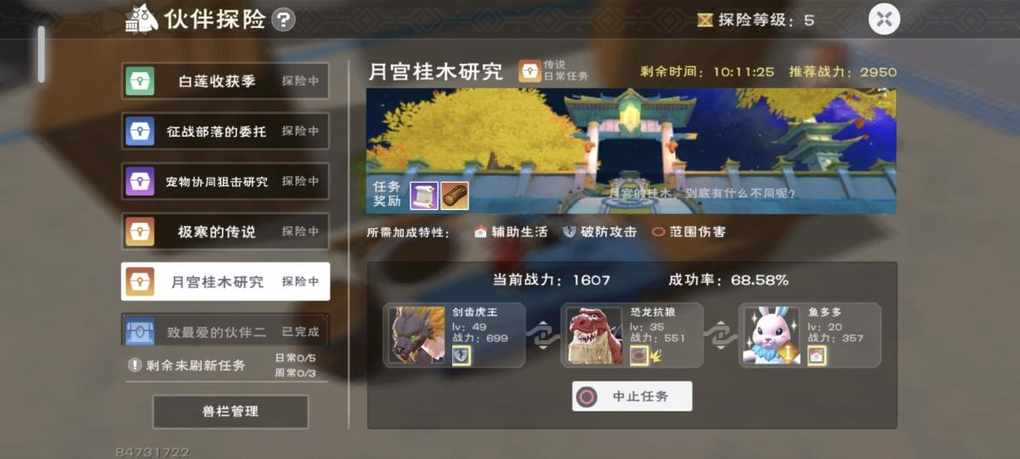Tap the exclamation icon beside 剩余未刷新任务
This screenshot has width=1020, height=459.
[135, 365]
